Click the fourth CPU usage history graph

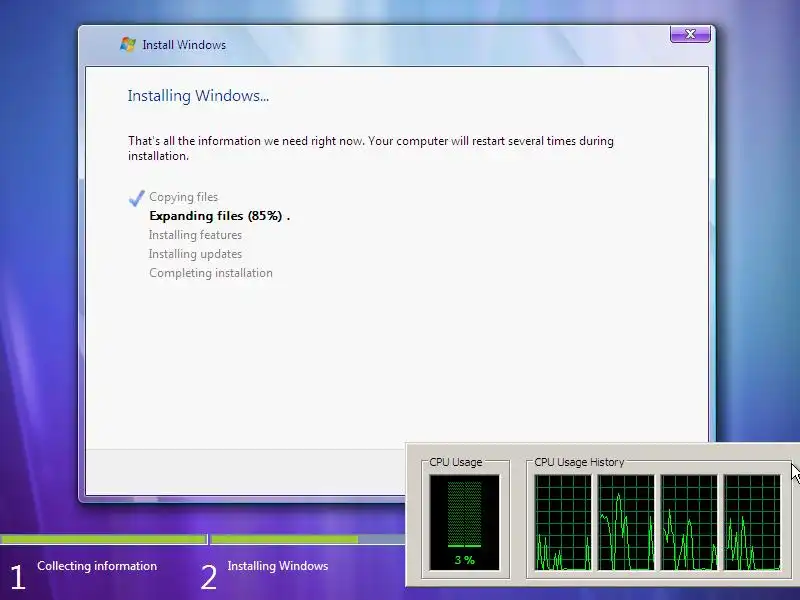click(x=752, y=522)
